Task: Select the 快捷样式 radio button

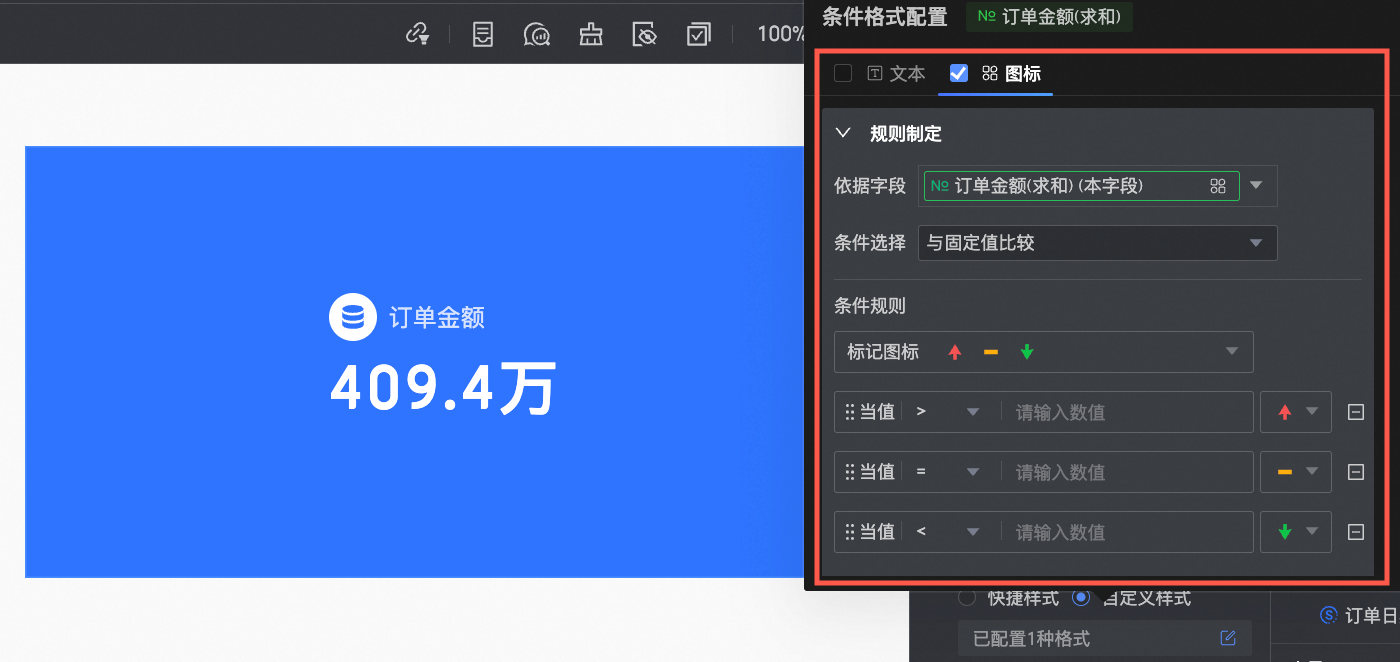Action: point(967,598)
